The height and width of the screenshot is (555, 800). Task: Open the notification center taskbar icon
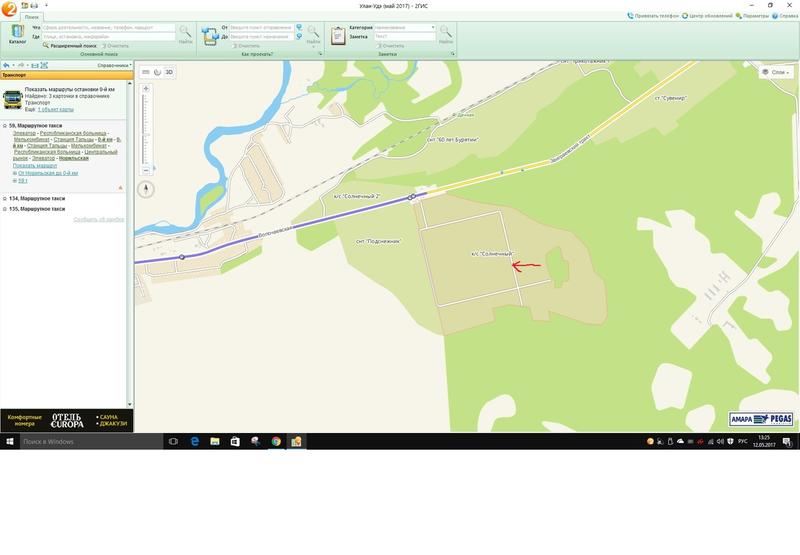pos(787,442)
